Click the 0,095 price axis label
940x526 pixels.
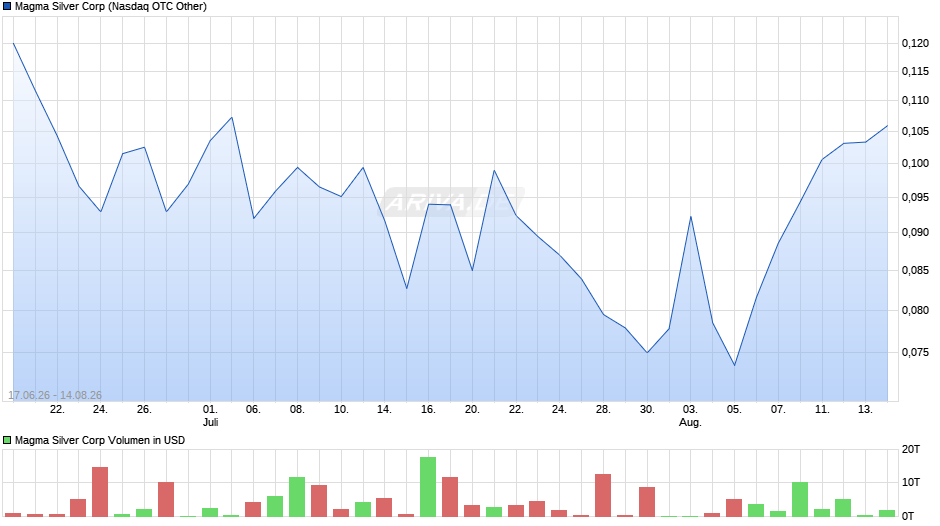coord(915,197)
